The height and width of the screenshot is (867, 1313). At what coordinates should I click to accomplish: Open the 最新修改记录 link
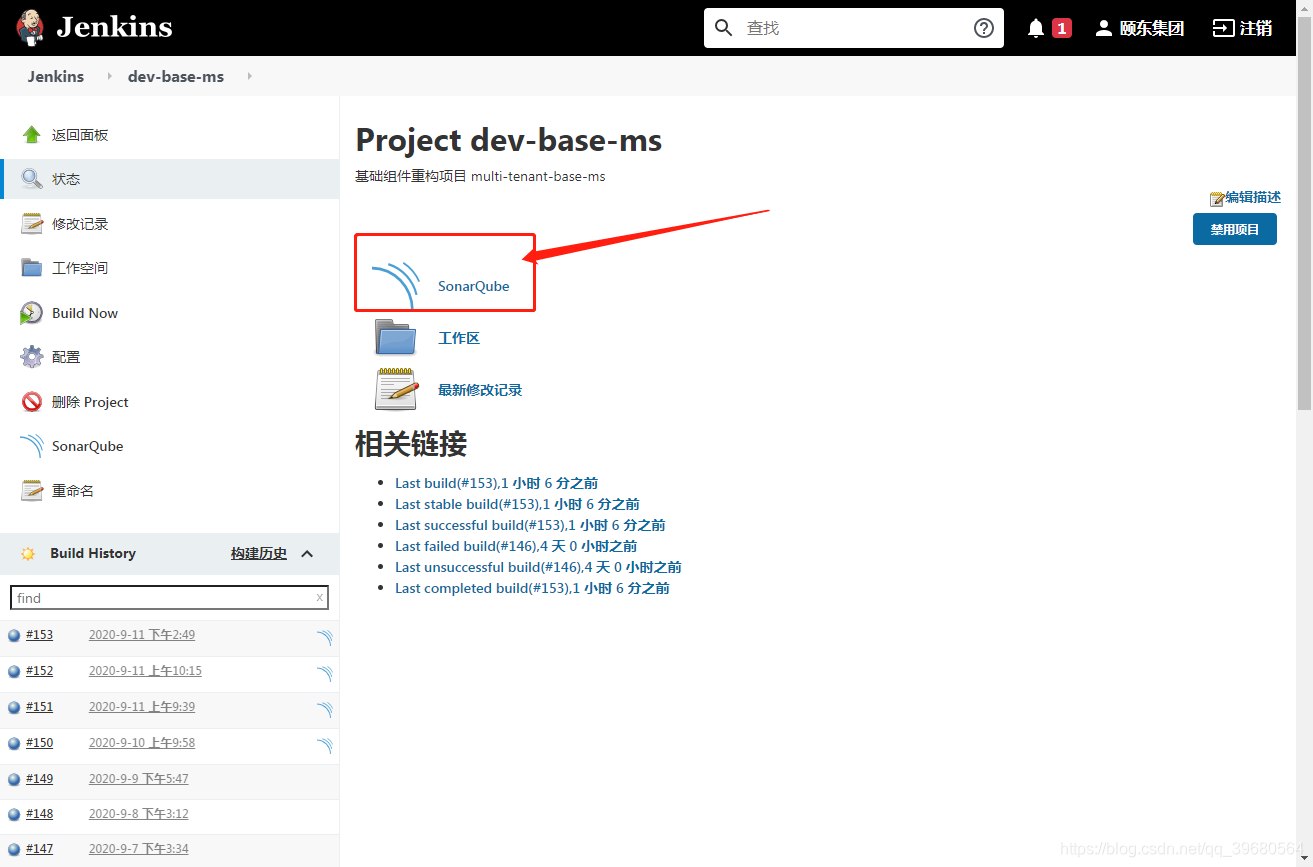click(480, 390)
